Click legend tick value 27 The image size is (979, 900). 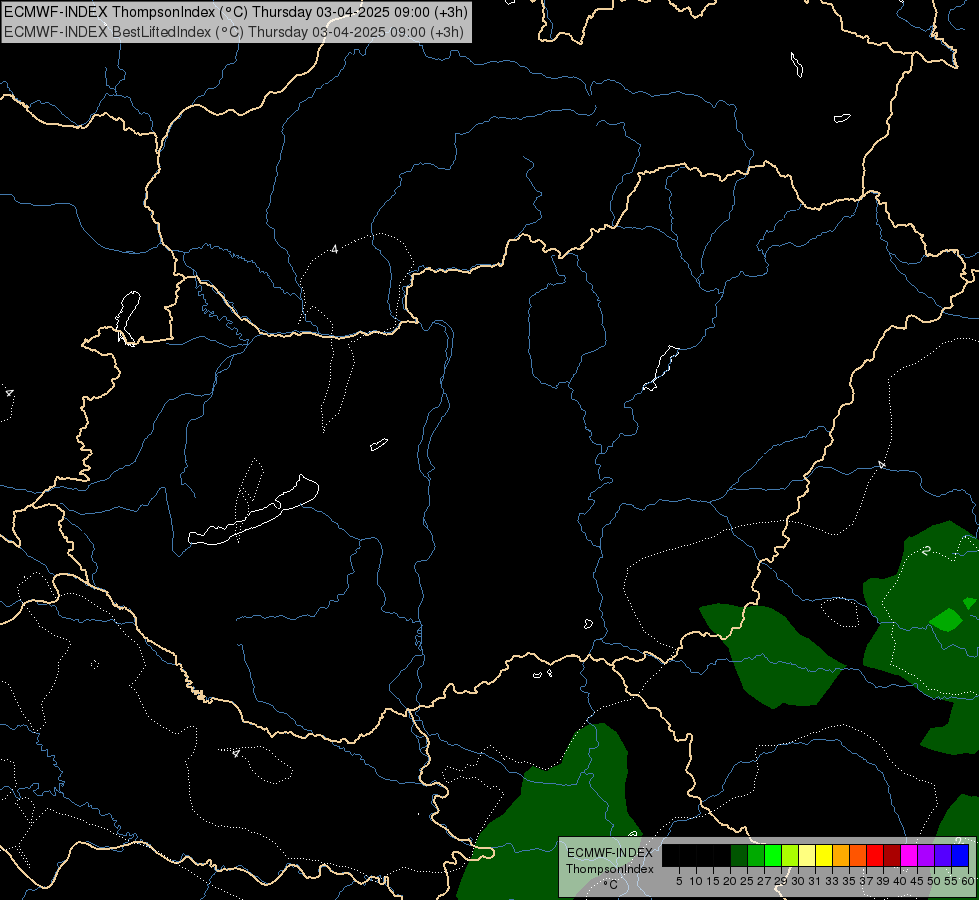tap(764, 881)
